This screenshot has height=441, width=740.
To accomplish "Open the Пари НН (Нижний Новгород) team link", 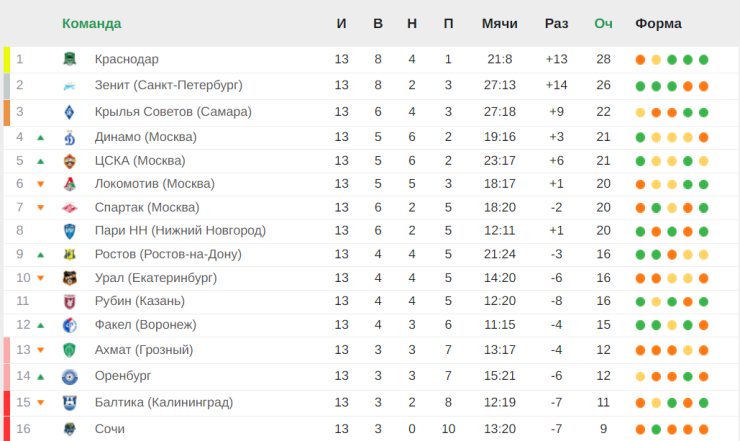I will [180, 230].
